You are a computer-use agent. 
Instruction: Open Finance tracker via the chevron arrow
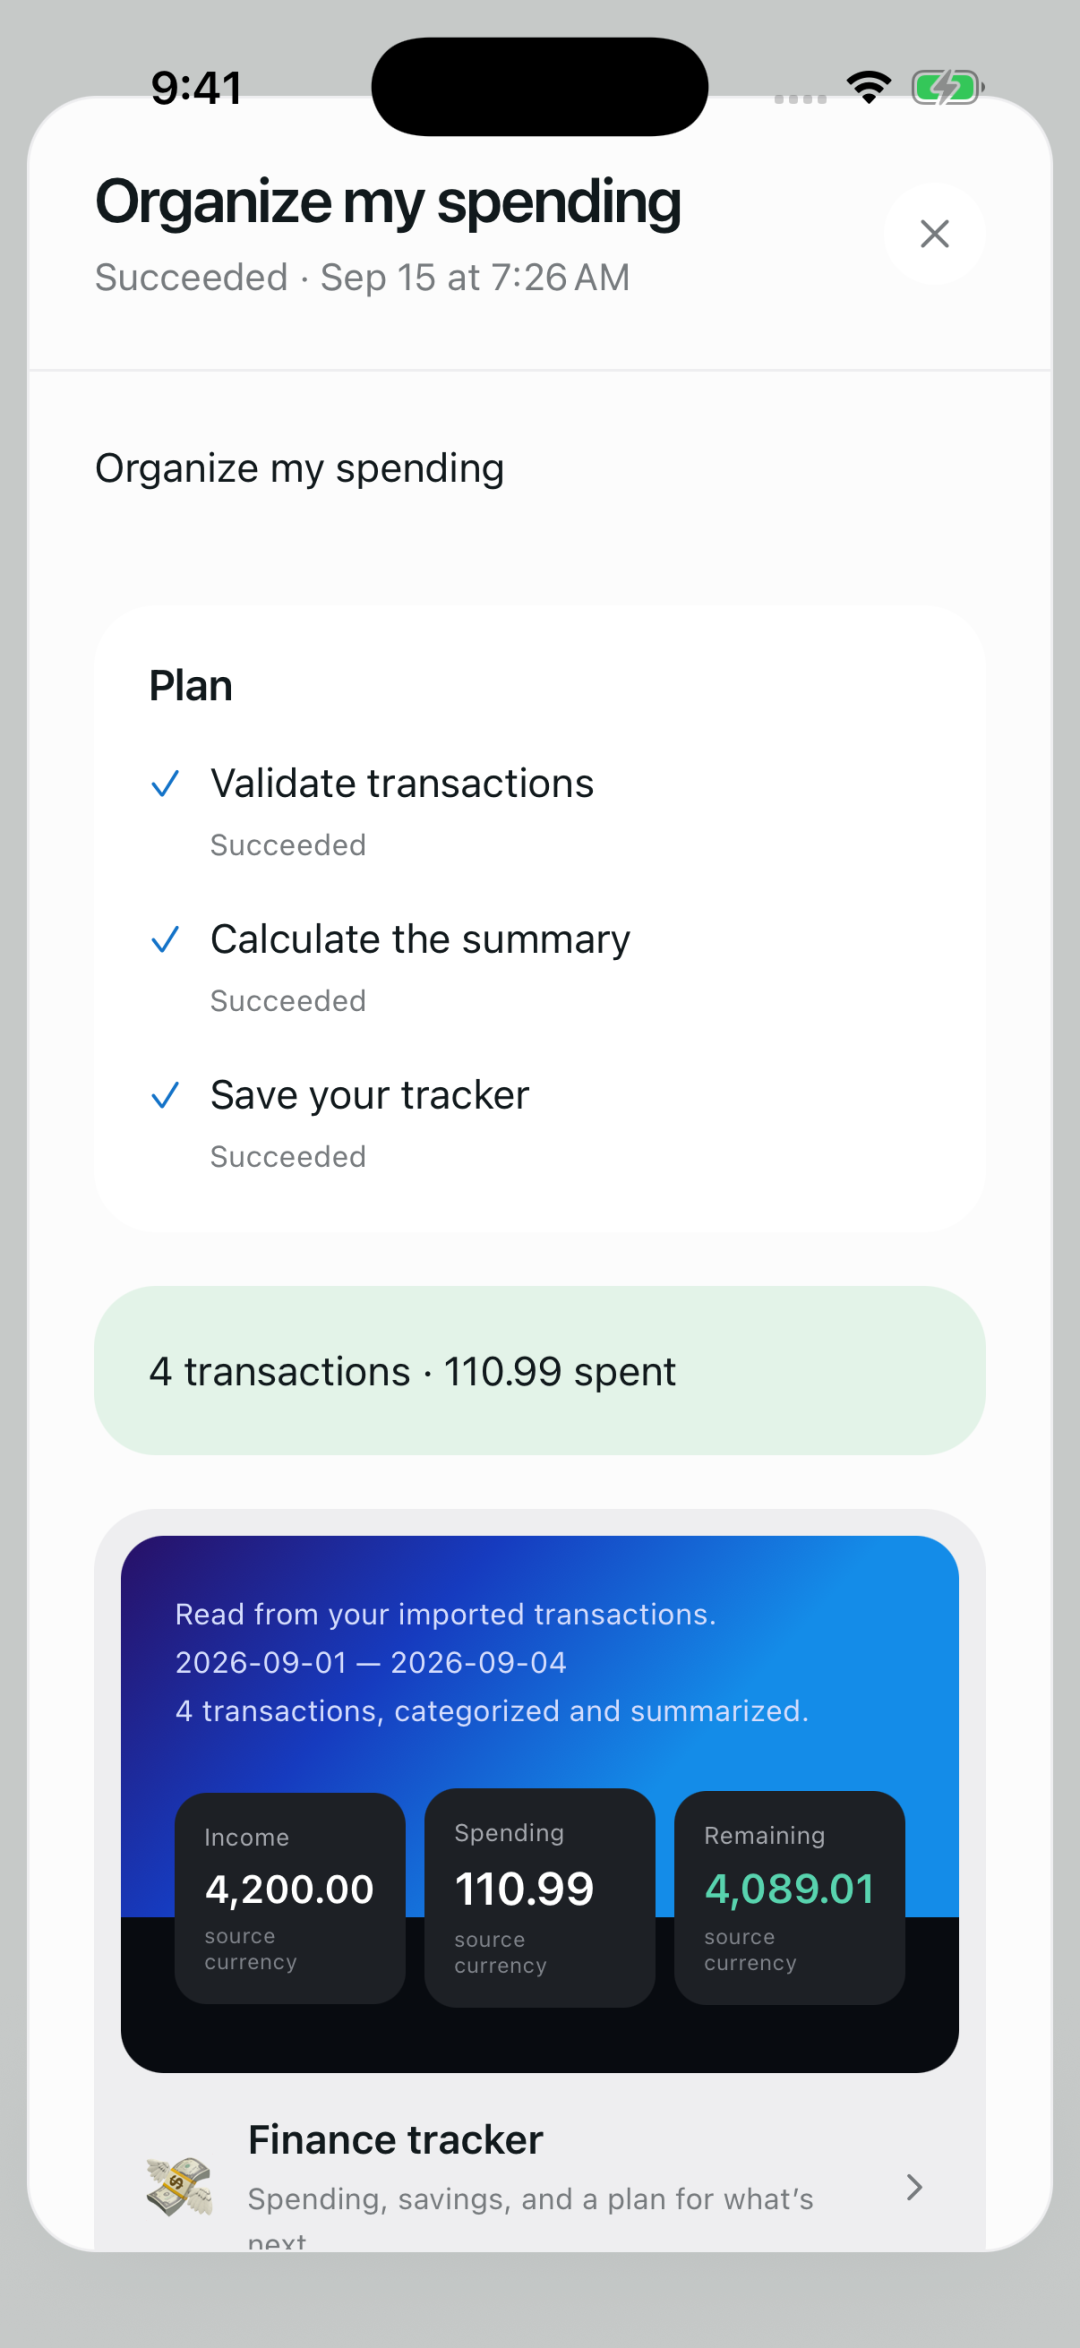pyautogui.click(x=914, y=2187)
